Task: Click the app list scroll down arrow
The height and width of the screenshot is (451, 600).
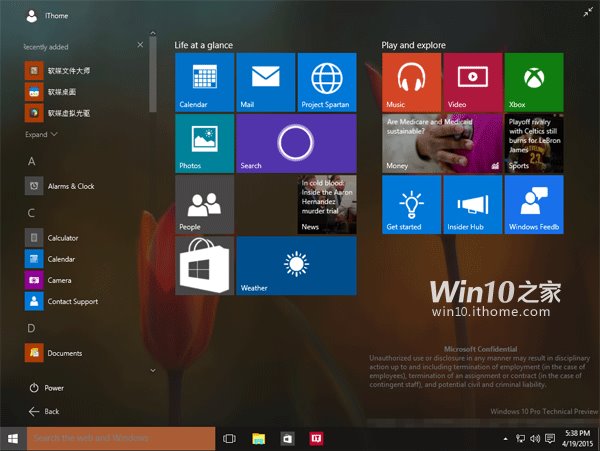Action: coord(153,370)
